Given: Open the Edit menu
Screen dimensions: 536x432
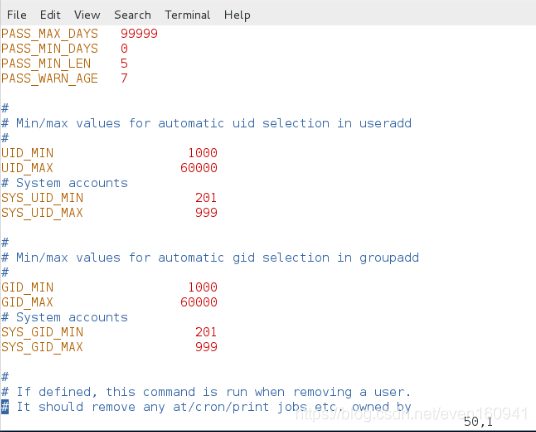Looking at the screenshot, I should click(x=50, y=15).
